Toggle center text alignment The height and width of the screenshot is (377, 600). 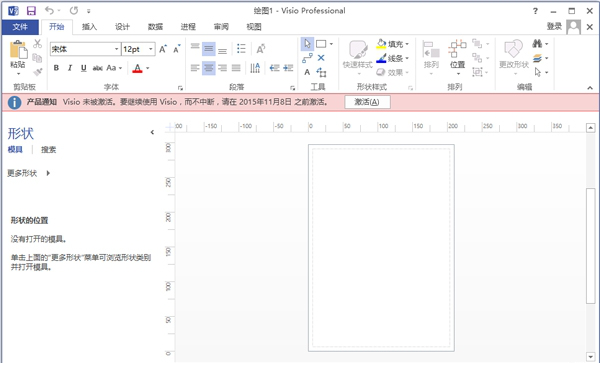(x=209, y=68)
